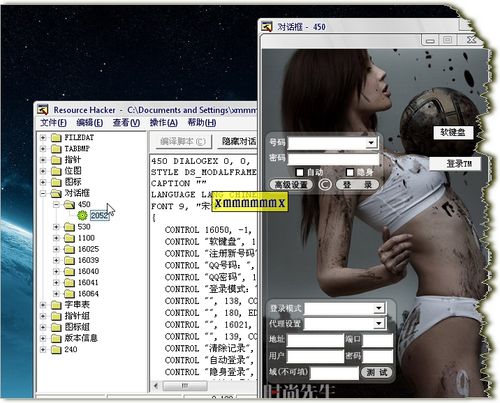Click the script line 'CONTROL "清除记录"'
Image resolution: width=500 pixels, height=403 pixels.
[209, 348]
